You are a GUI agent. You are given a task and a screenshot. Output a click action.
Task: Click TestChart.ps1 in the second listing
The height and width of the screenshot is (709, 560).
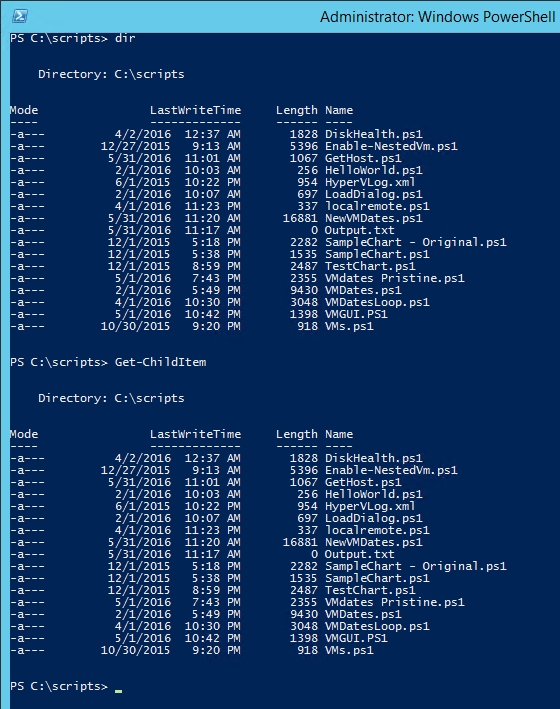pos(370,590)
